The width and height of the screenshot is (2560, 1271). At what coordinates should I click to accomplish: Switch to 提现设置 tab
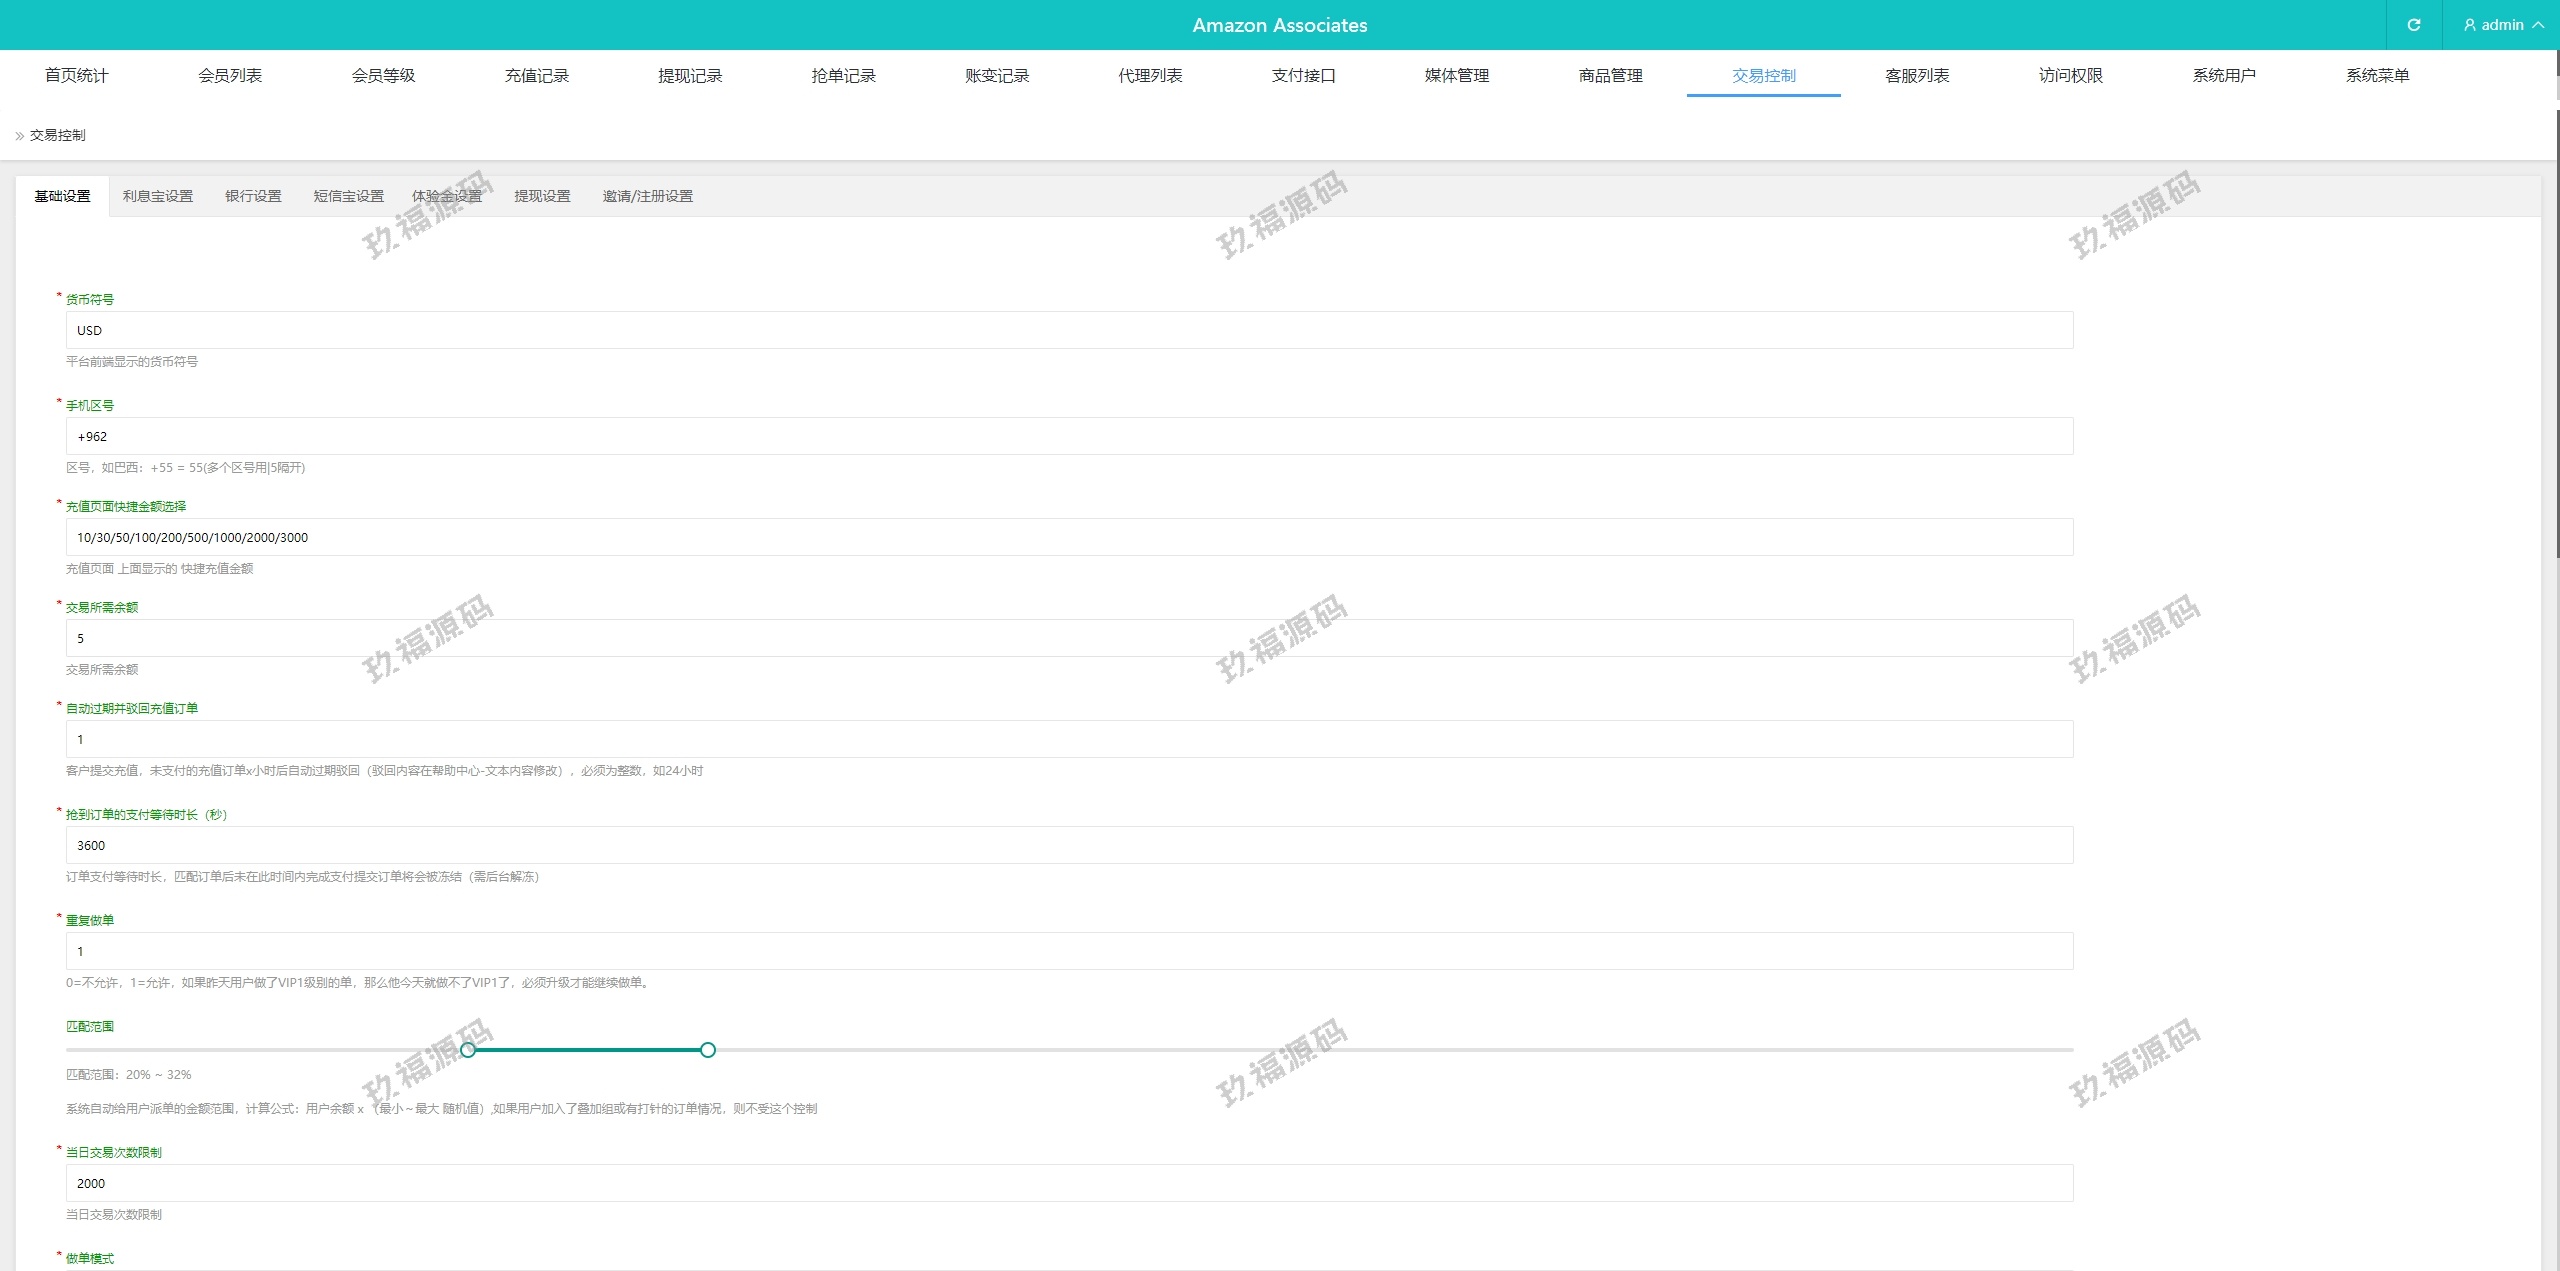click(542, 196)
